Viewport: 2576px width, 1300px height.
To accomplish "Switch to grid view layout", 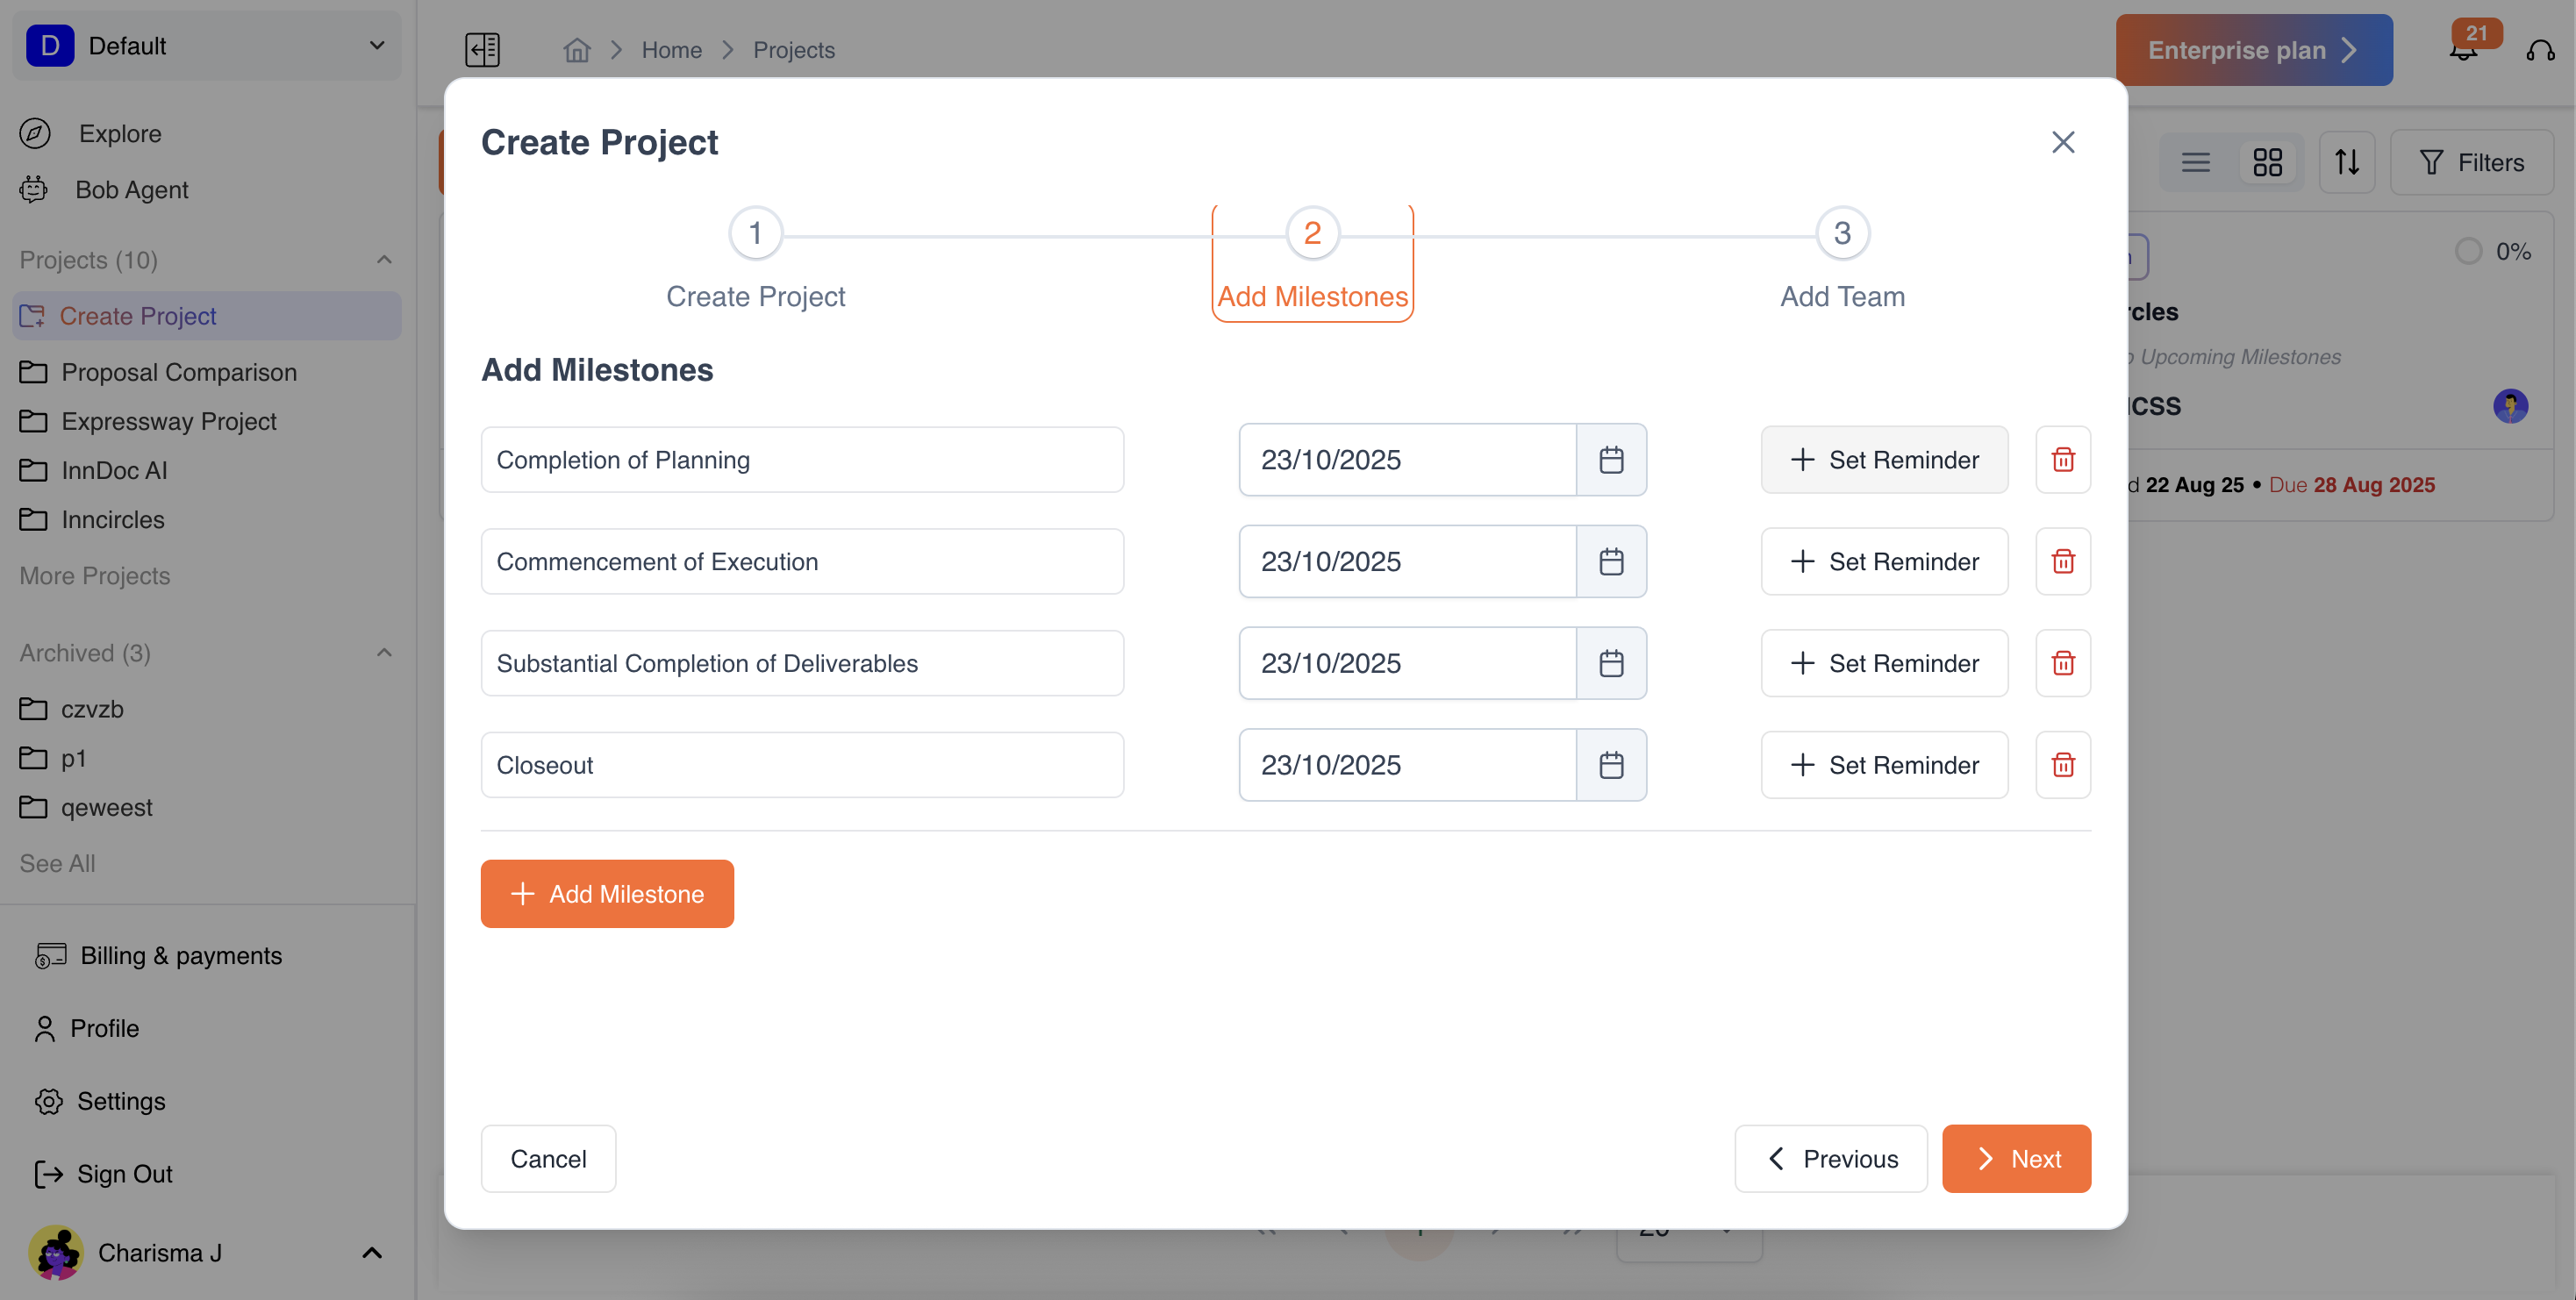I will [x=2267, y=162].
